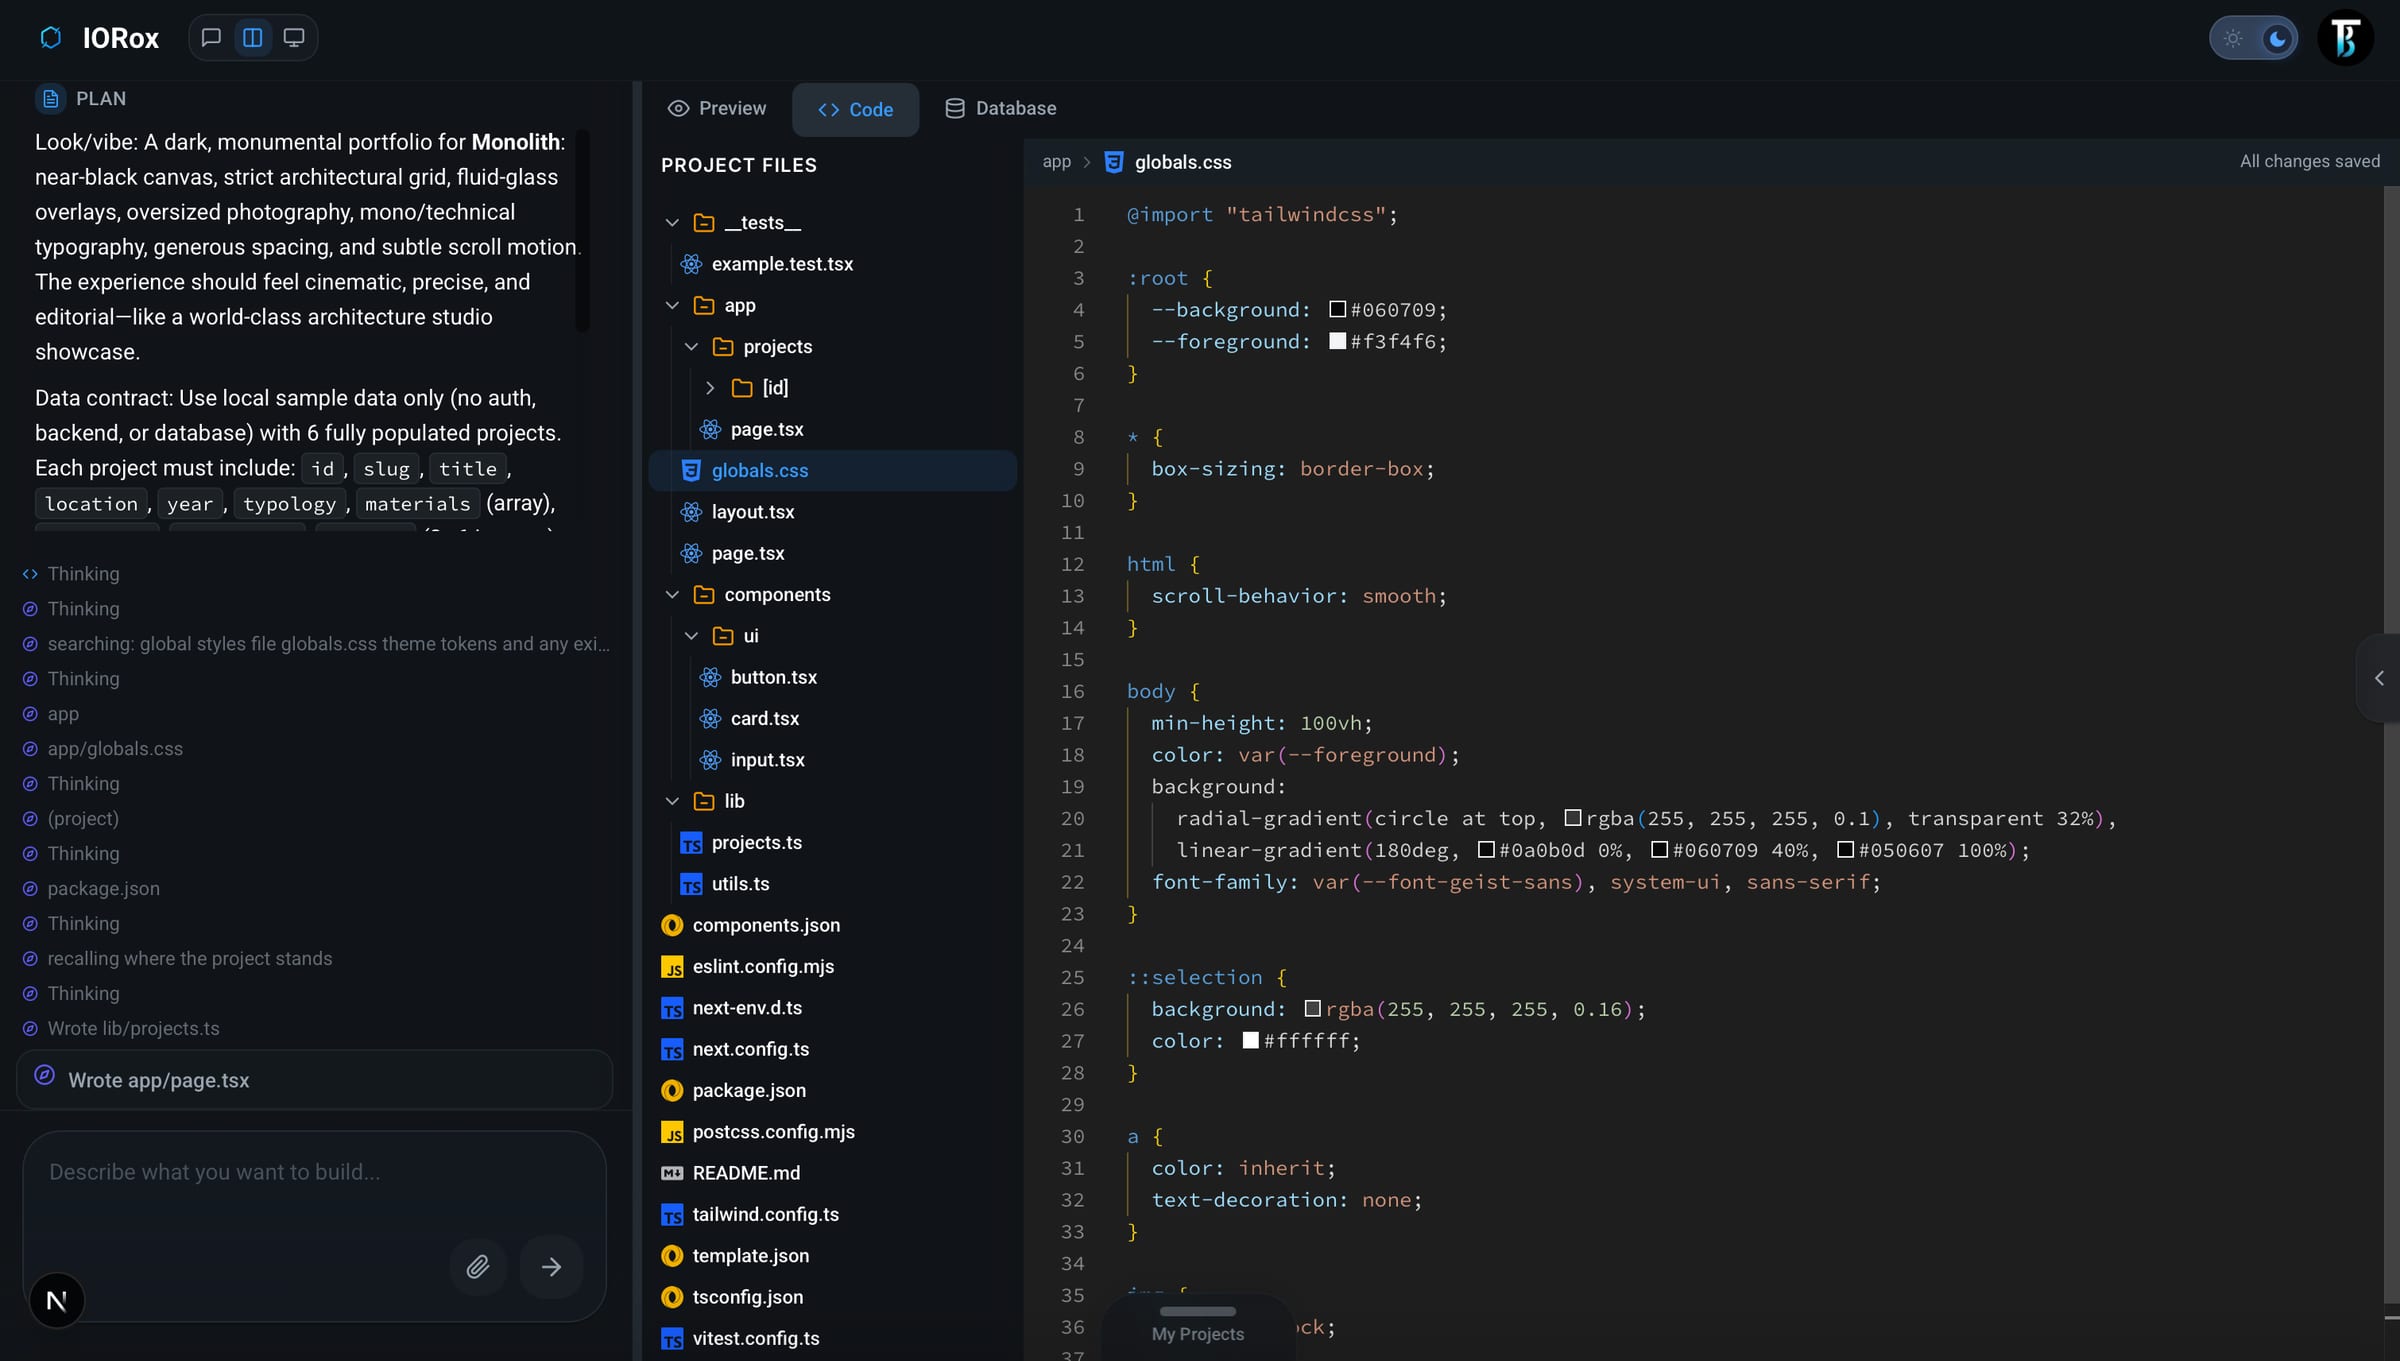
Task: Open tsconfig.json file
Action: (832, 1297)
